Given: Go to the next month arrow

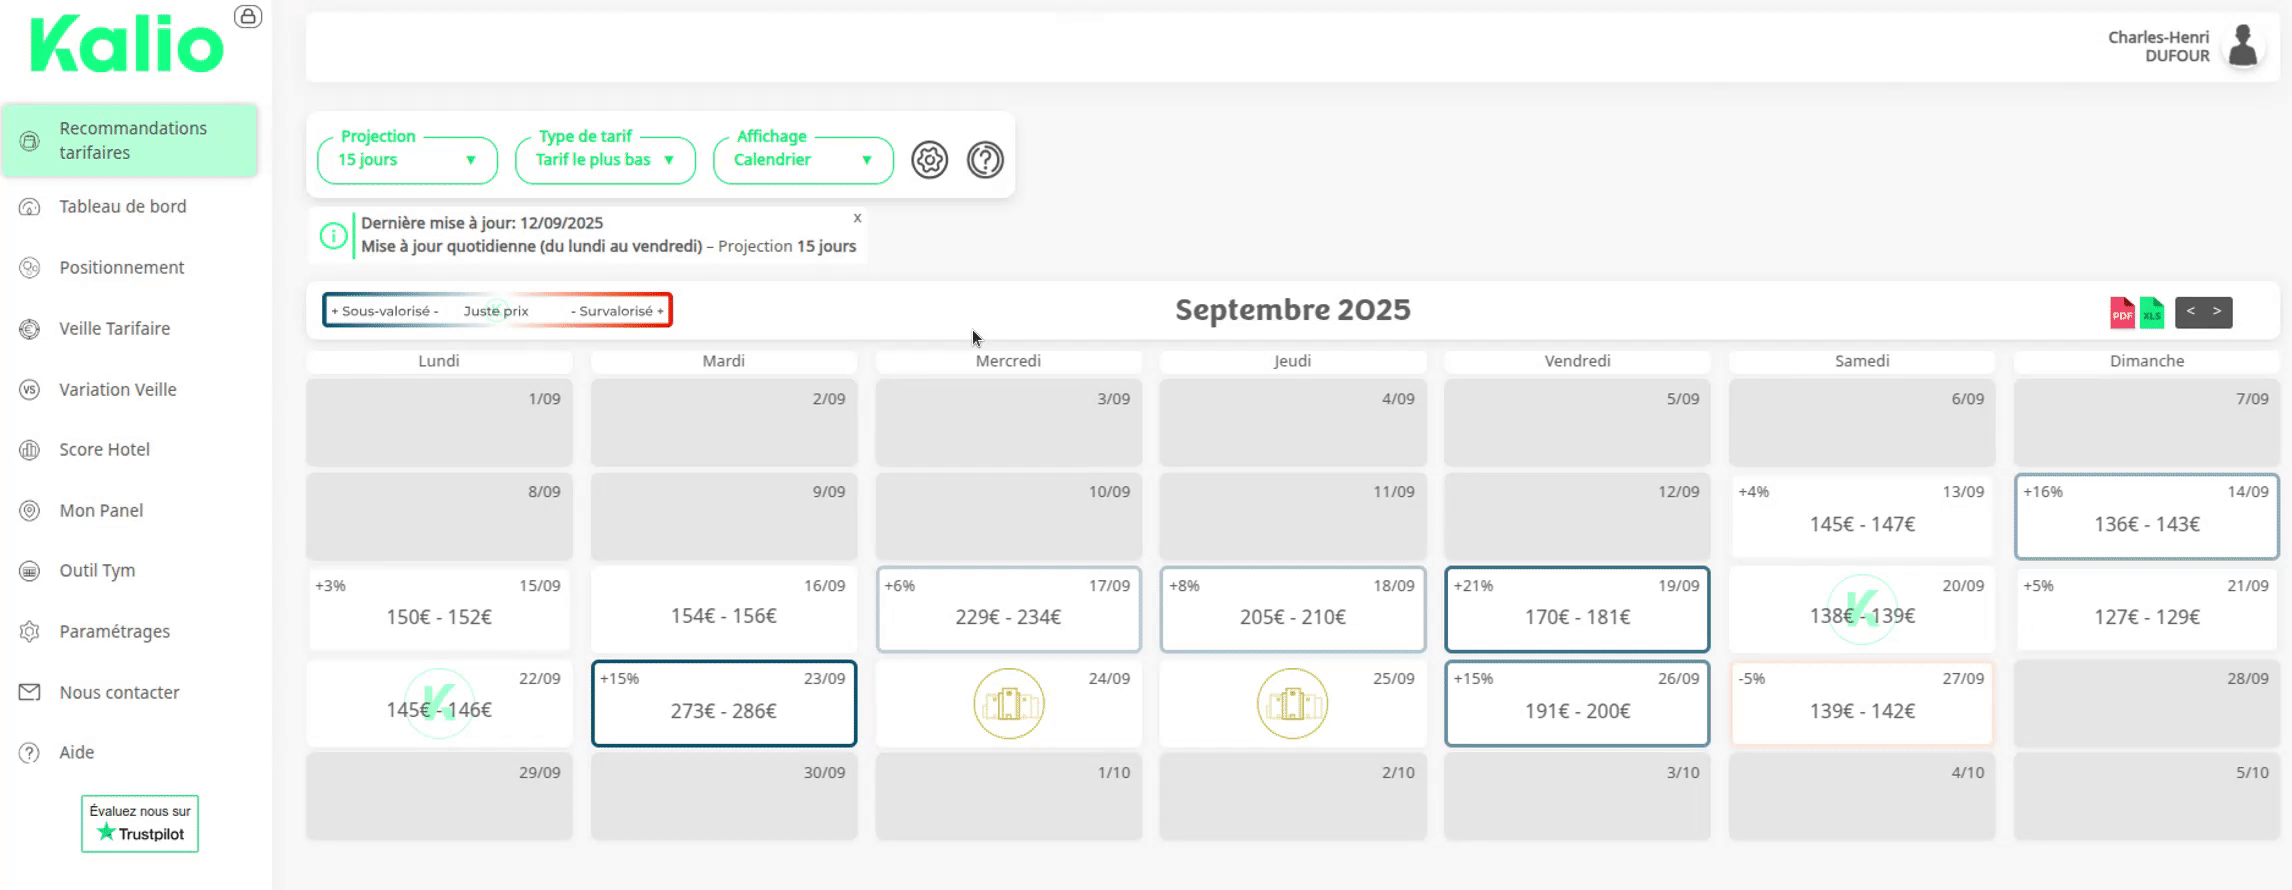Looking at the screenshot, I should pos(2217,312).
